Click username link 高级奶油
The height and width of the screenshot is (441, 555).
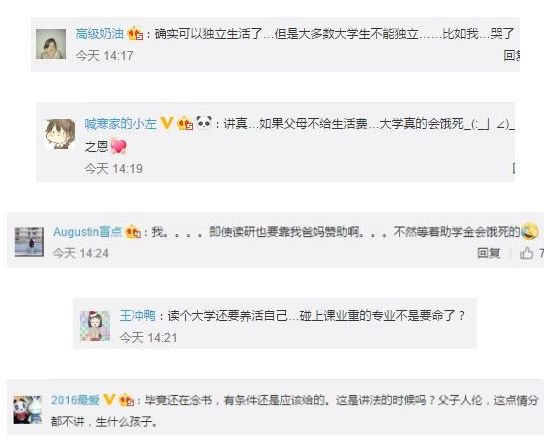coord(99,34)
